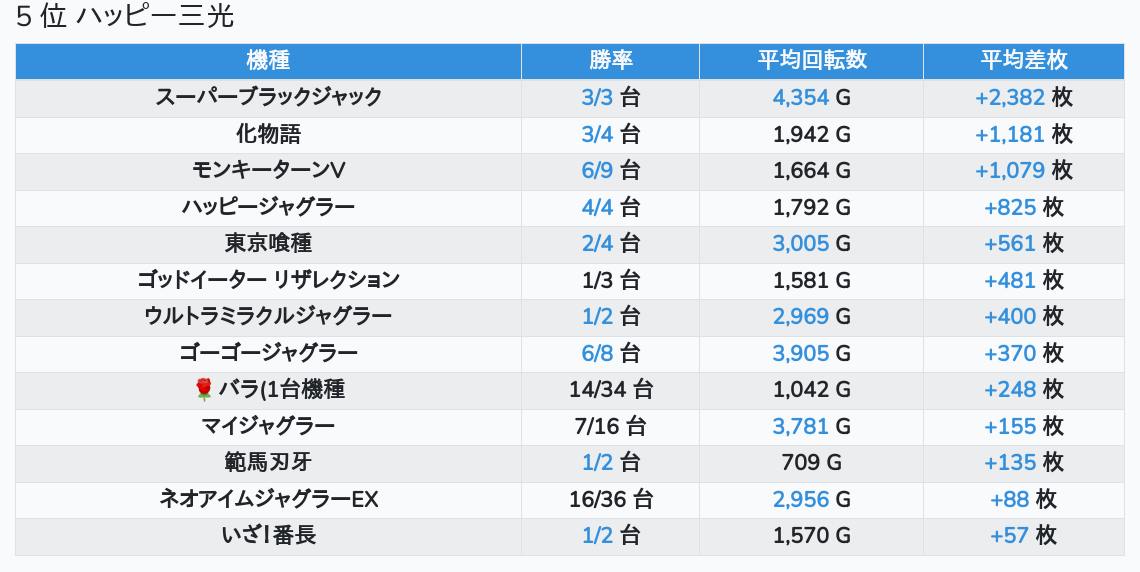Image resolution: width=1140 pixels, height=572 pixels.
Task: Sort table by 勝率 column header
Action: [x=610, y=61]
